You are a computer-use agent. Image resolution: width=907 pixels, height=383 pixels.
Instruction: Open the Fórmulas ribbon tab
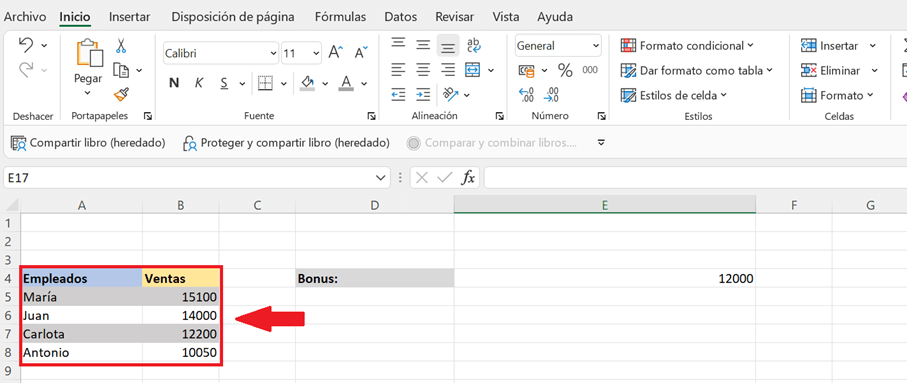point(340,17)
